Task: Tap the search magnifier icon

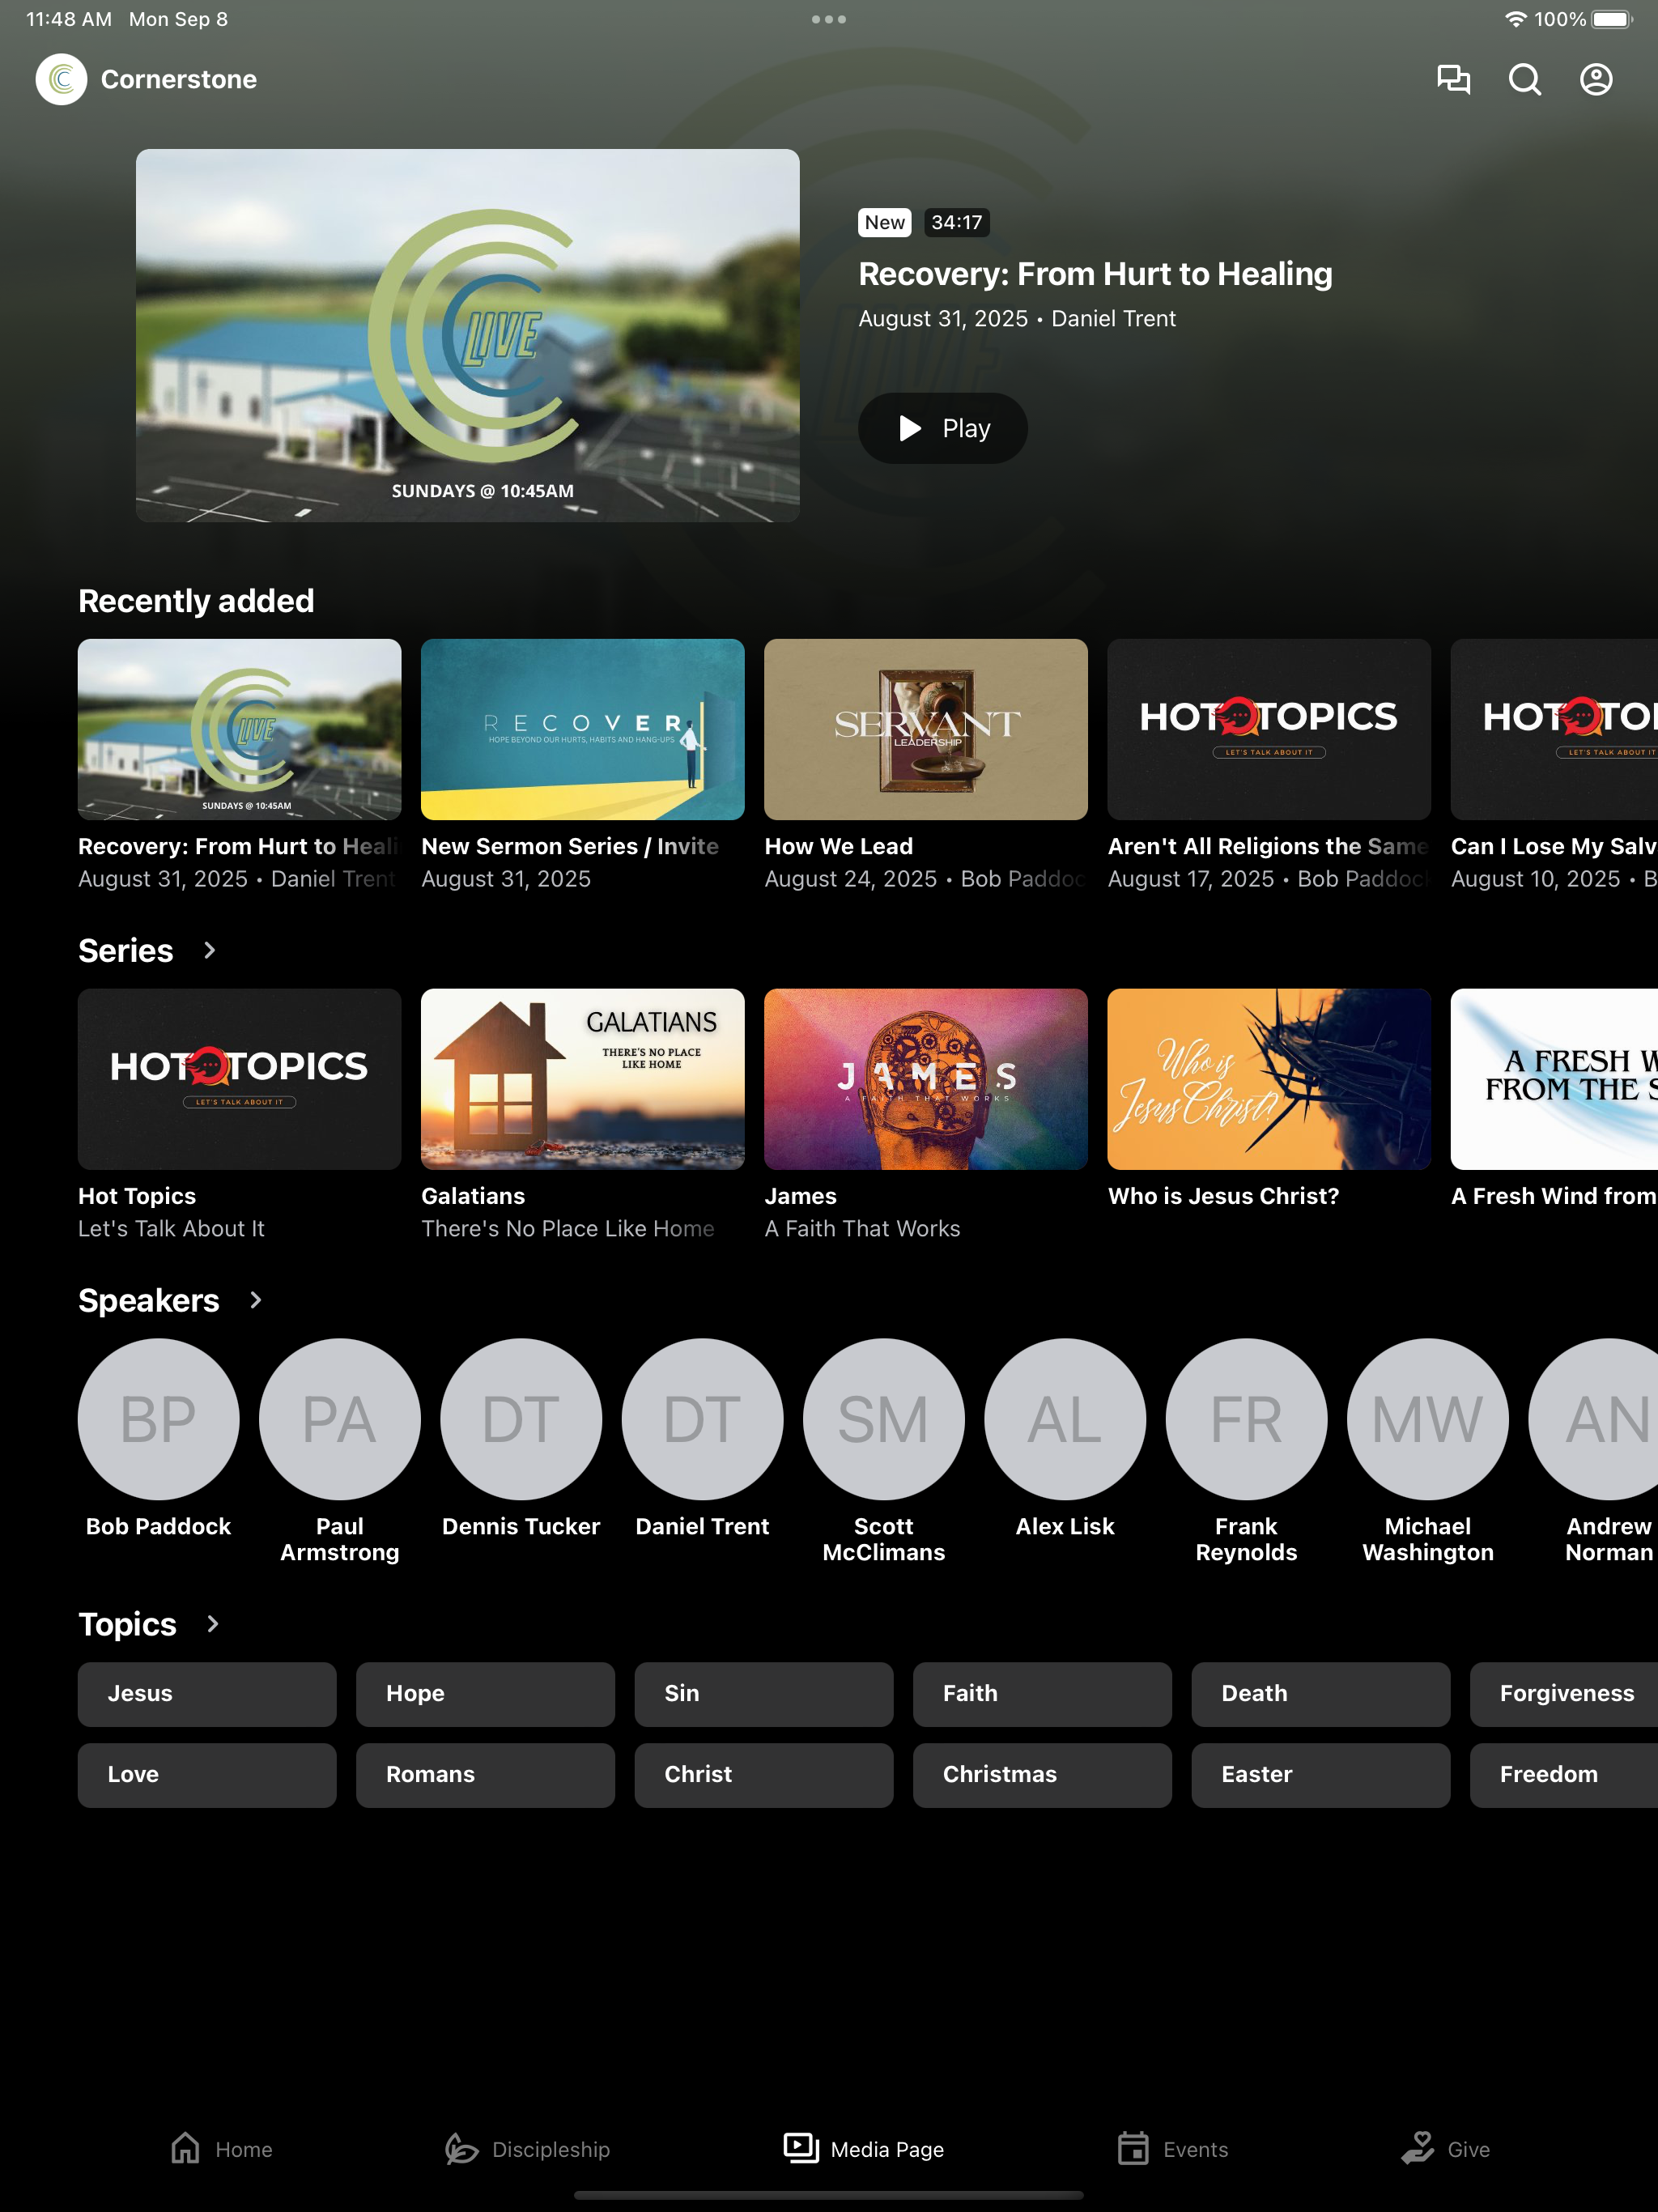Action: 1524,79
